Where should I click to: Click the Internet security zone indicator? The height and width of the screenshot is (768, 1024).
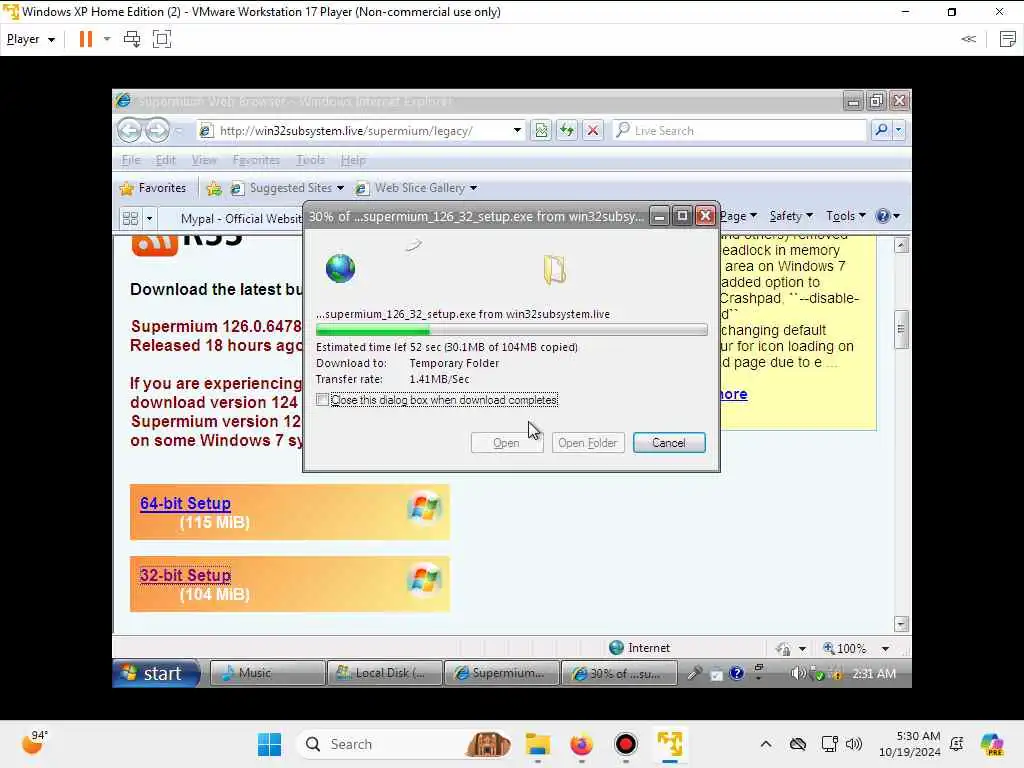coord(639,648)
